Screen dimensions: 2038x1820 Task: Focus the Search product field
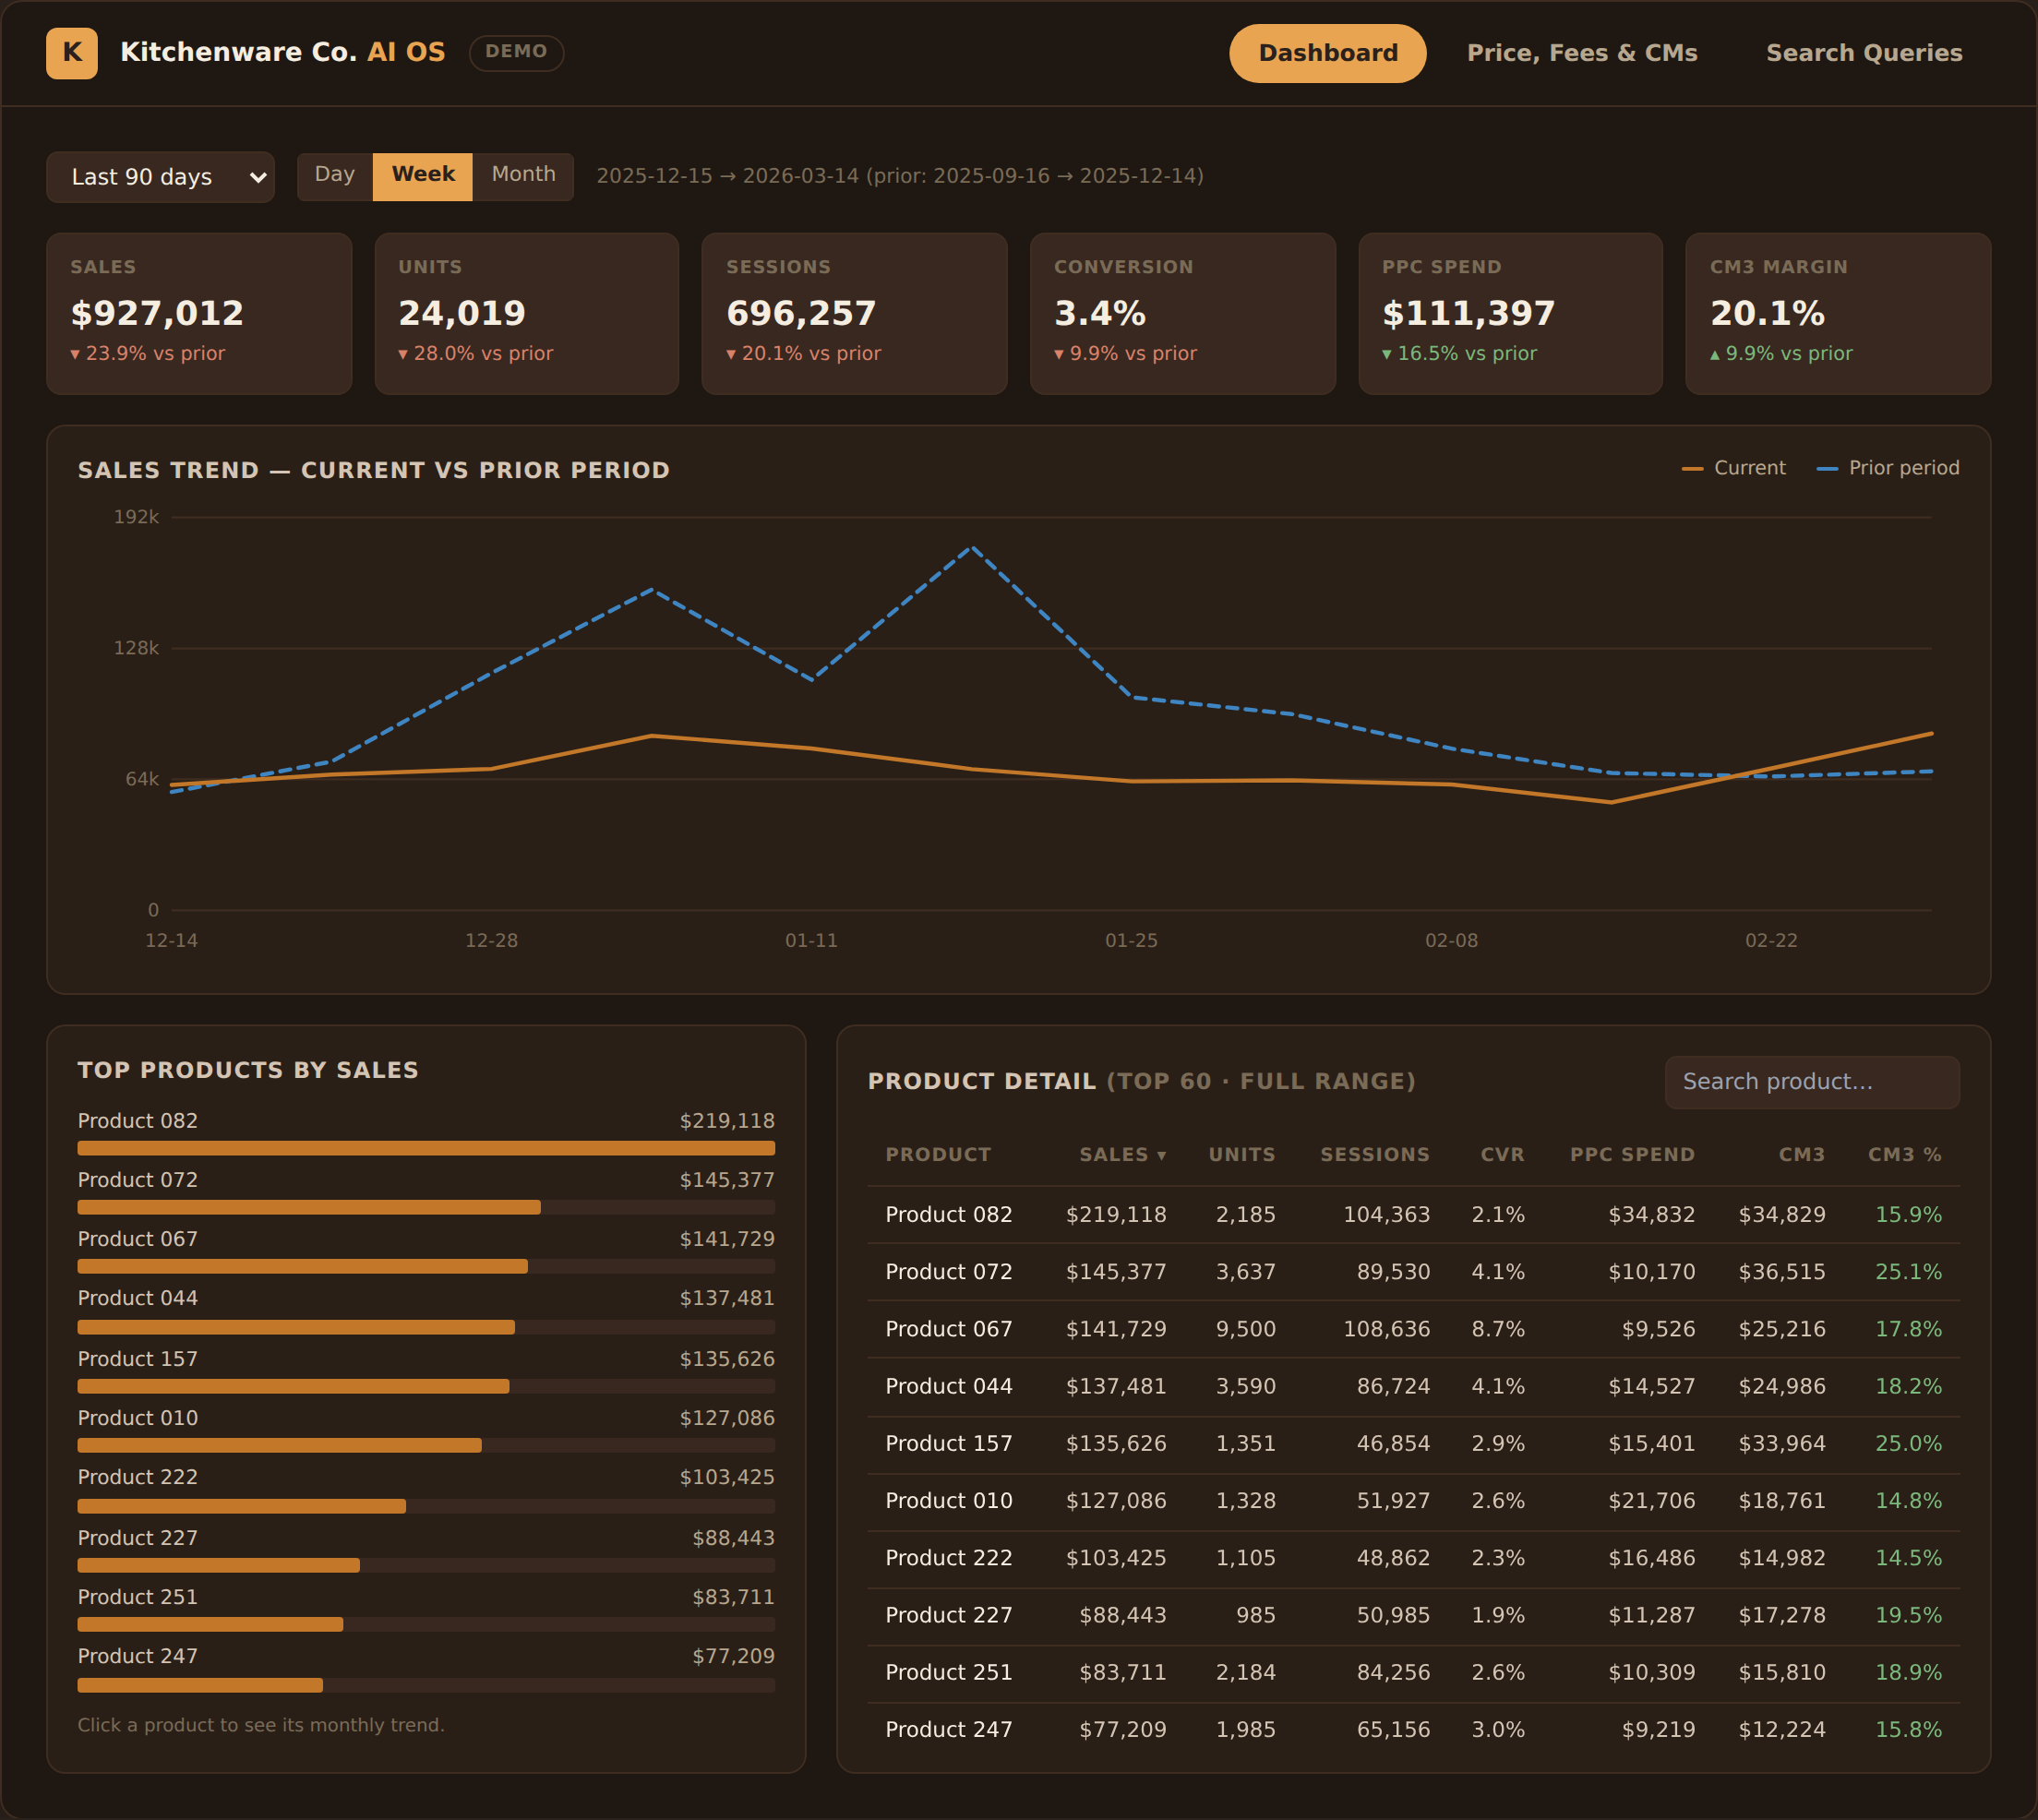[1812, 1082]
